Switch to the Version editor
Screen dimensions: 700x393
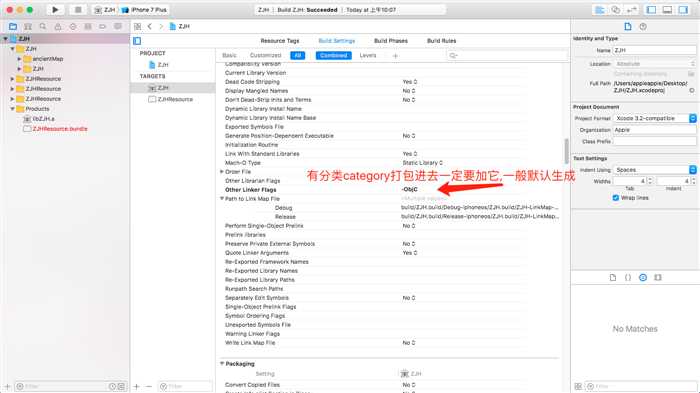pos(632,10)
